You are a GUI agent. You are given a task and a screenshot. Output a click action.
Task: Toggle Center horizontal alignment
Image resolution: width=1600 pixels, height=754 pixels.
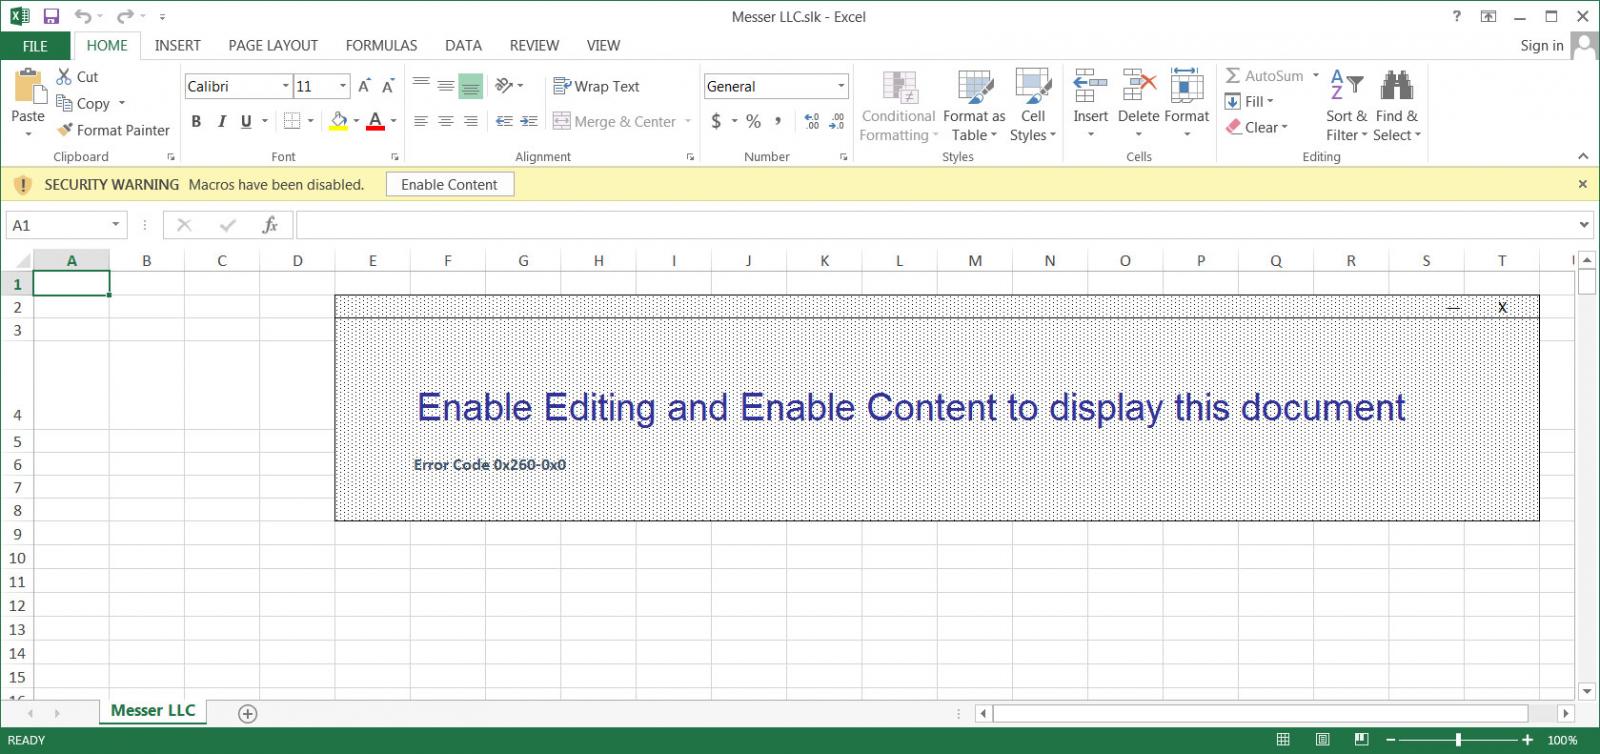[446, 121]
